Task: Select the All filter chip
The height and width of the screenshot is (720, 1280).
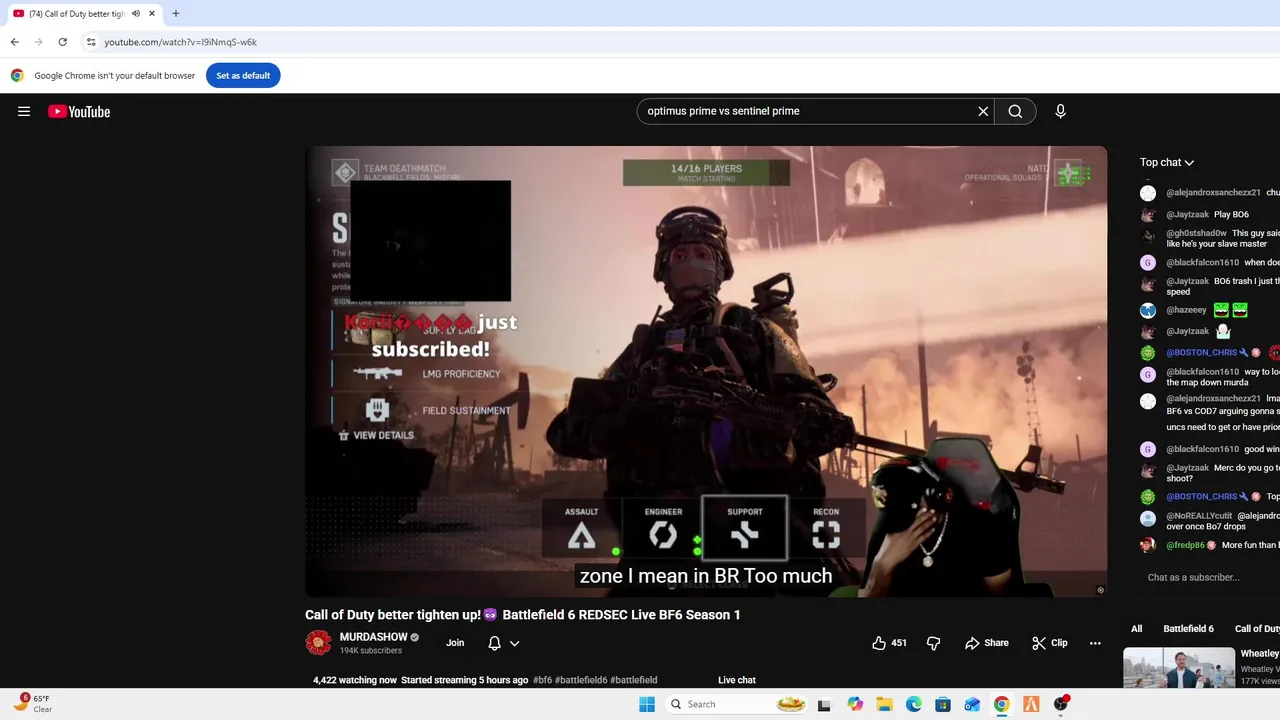Action: [1136, 628]
